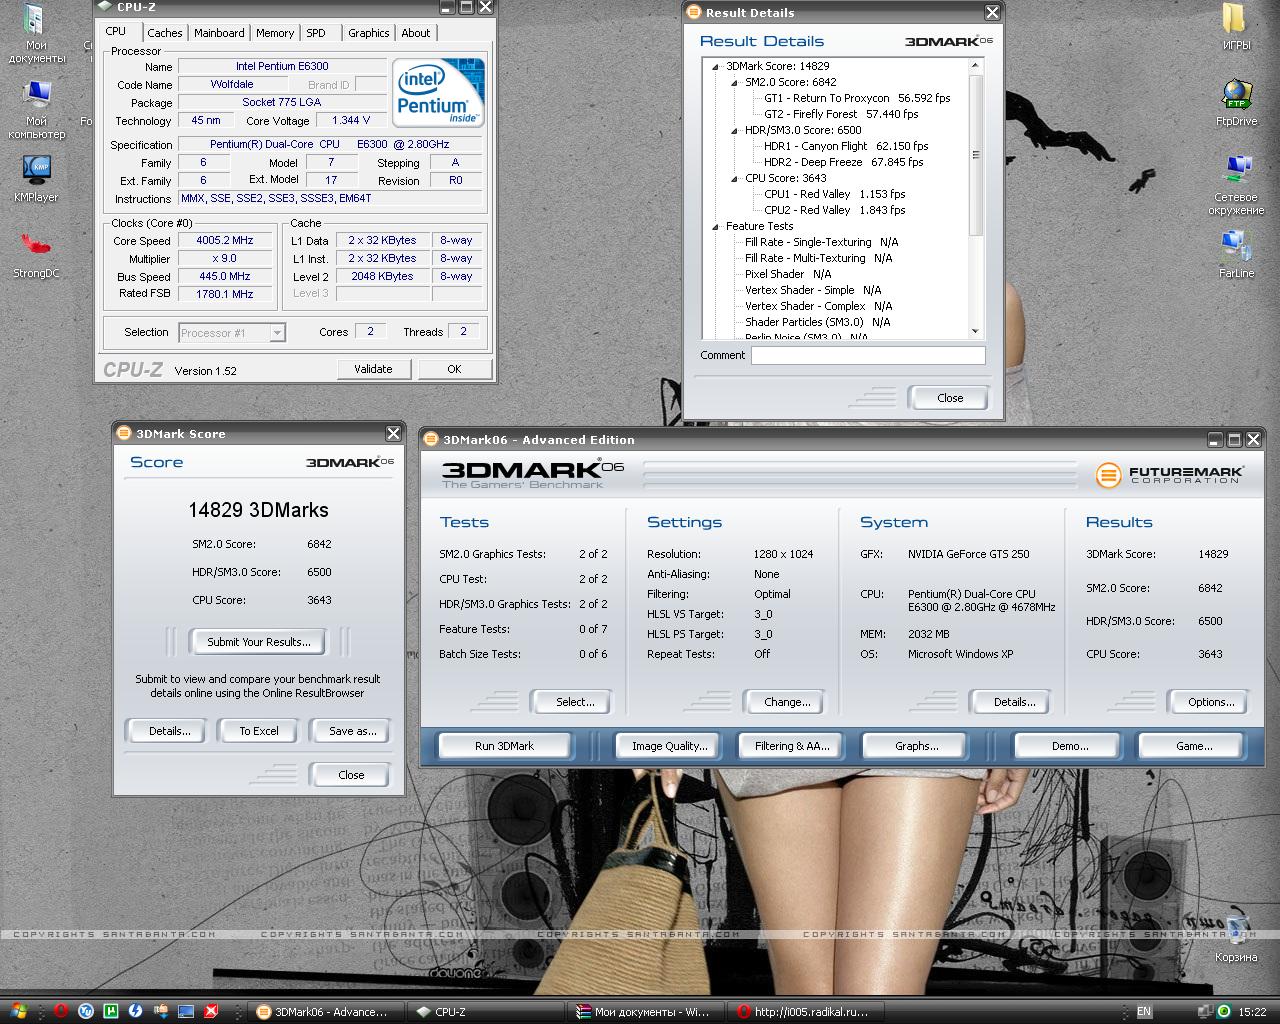Image resolution: width=1280 pixels, height=1024 pixels.
Task: Select HDR2 - Deep Freeze row
Action: point(843,162)
